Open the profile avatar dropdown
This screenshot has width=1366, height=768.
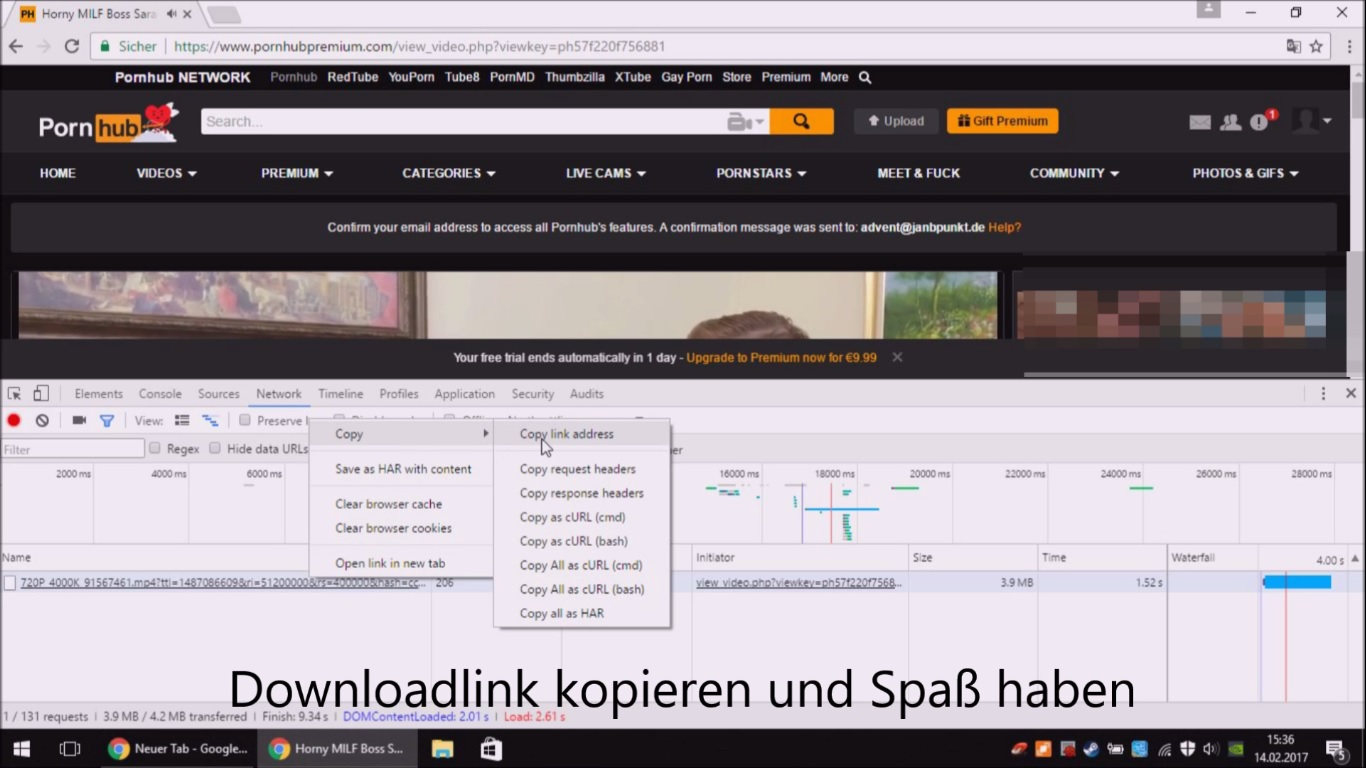(1312, 121)
